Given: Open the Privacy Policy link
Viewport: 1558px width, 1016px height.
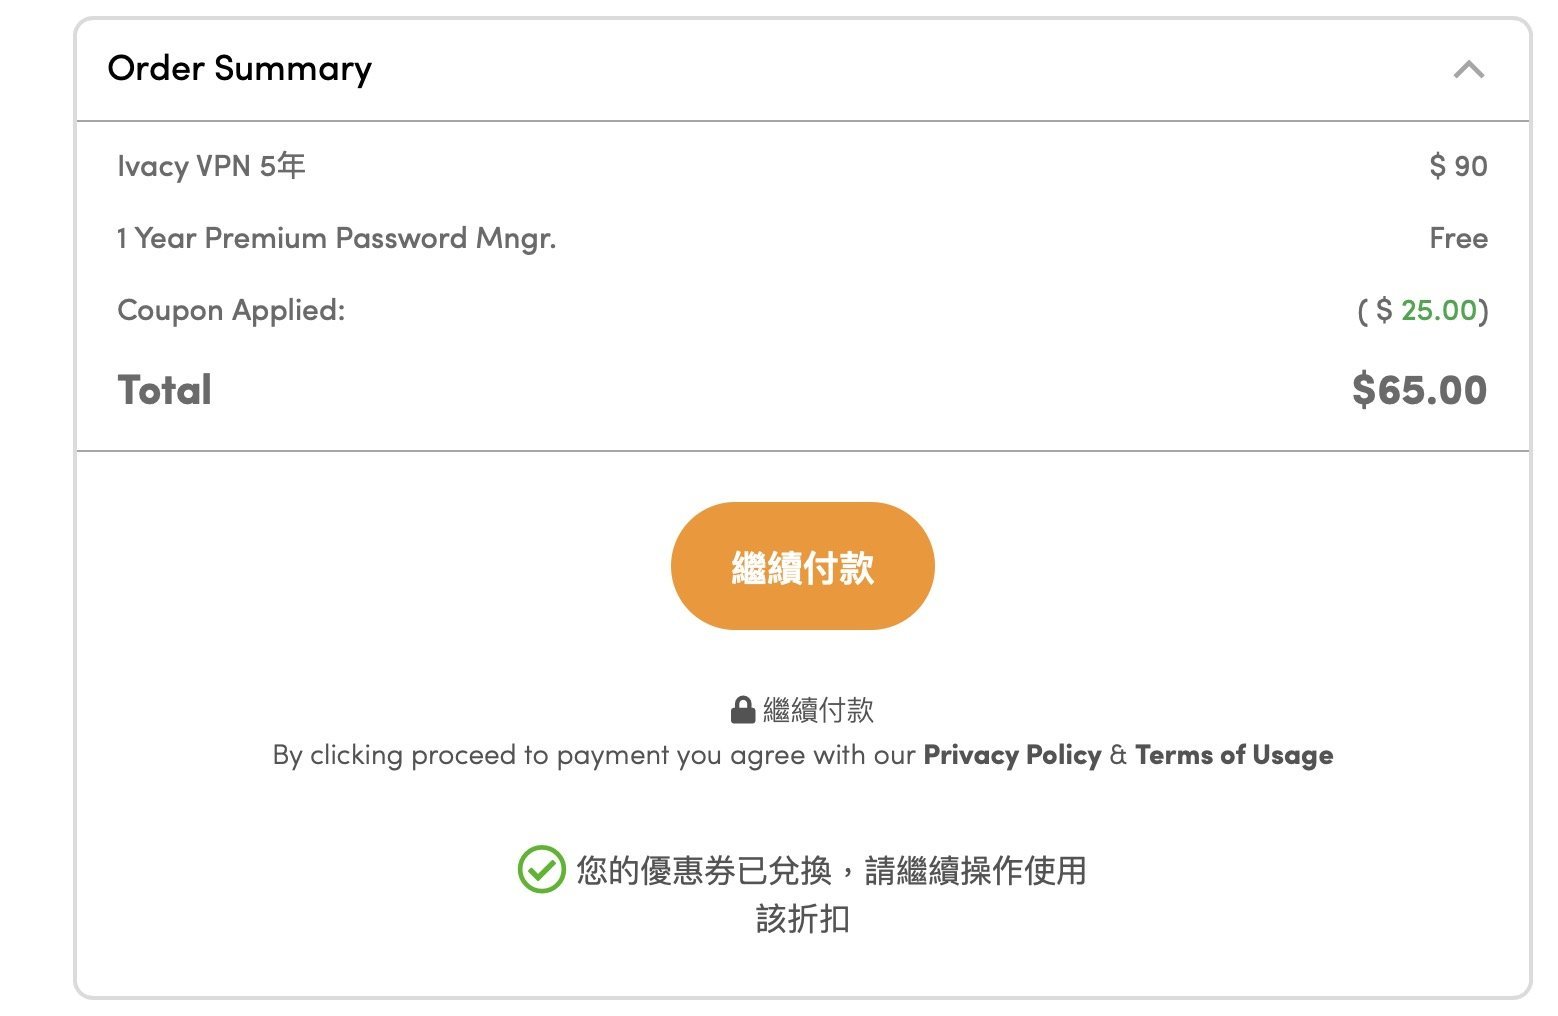Looking at the screenshot, I should (x=1012, y=755).
